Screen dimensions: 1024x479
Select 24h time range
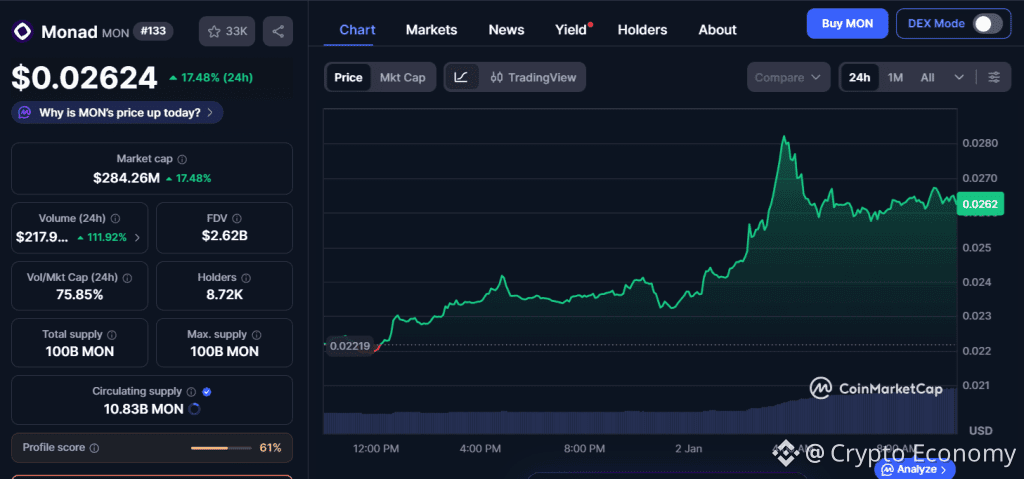pos(859,77)
